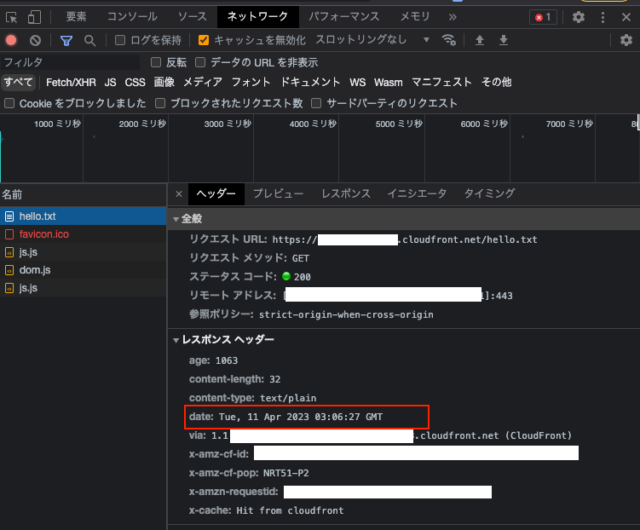Activate the inspect element picker icon
The image size is (640, 530).
pyautogui.click(x=12, y=17)
